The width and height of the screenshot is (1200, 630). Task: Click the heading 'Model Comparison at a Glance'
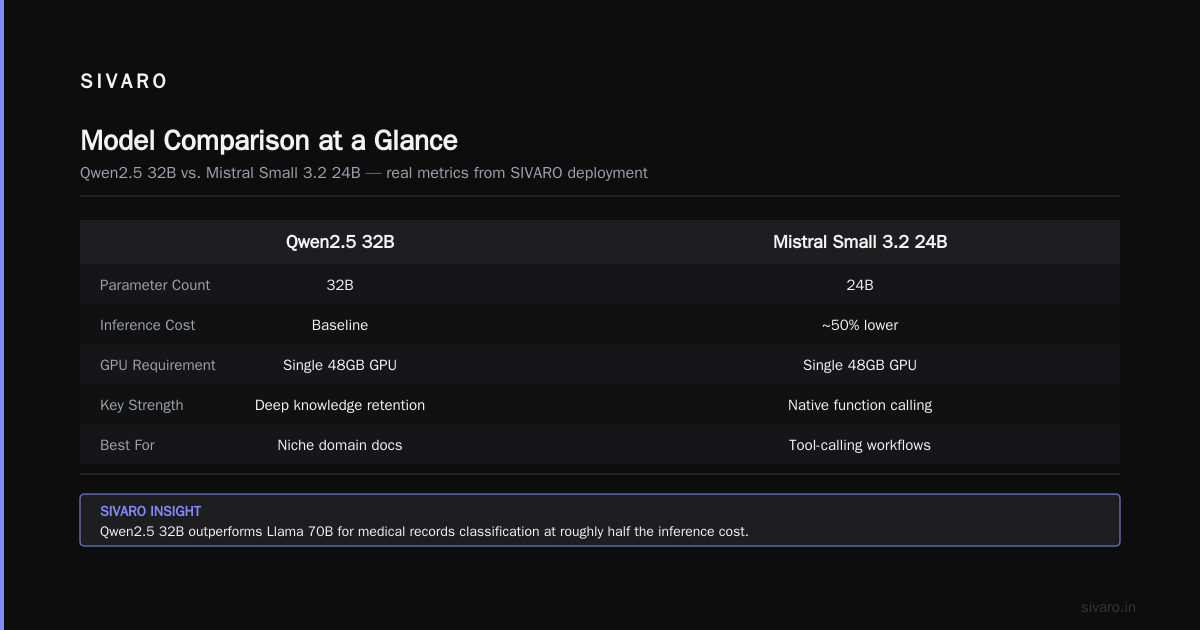[x=269, y=140]
